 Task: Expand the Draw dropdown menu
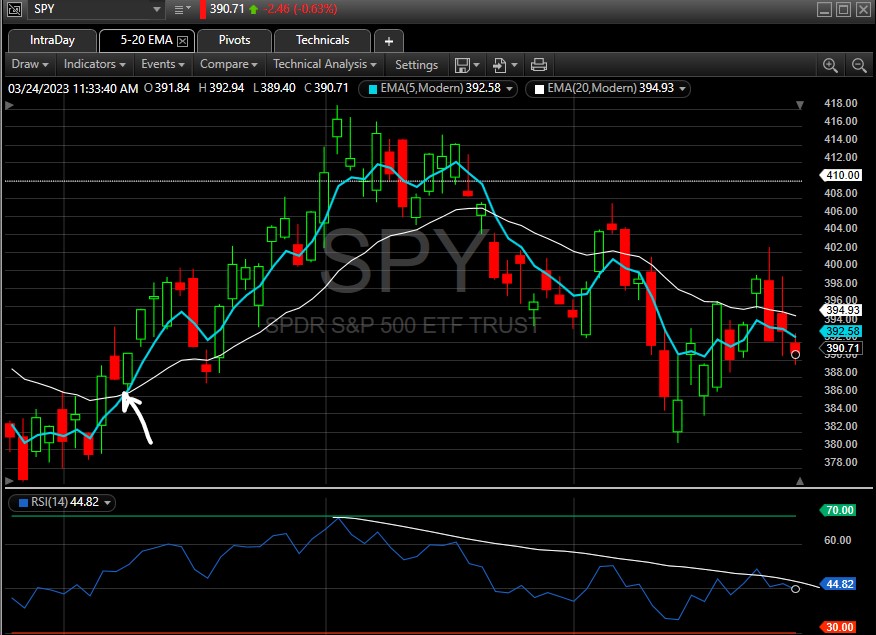coord(30,64)
